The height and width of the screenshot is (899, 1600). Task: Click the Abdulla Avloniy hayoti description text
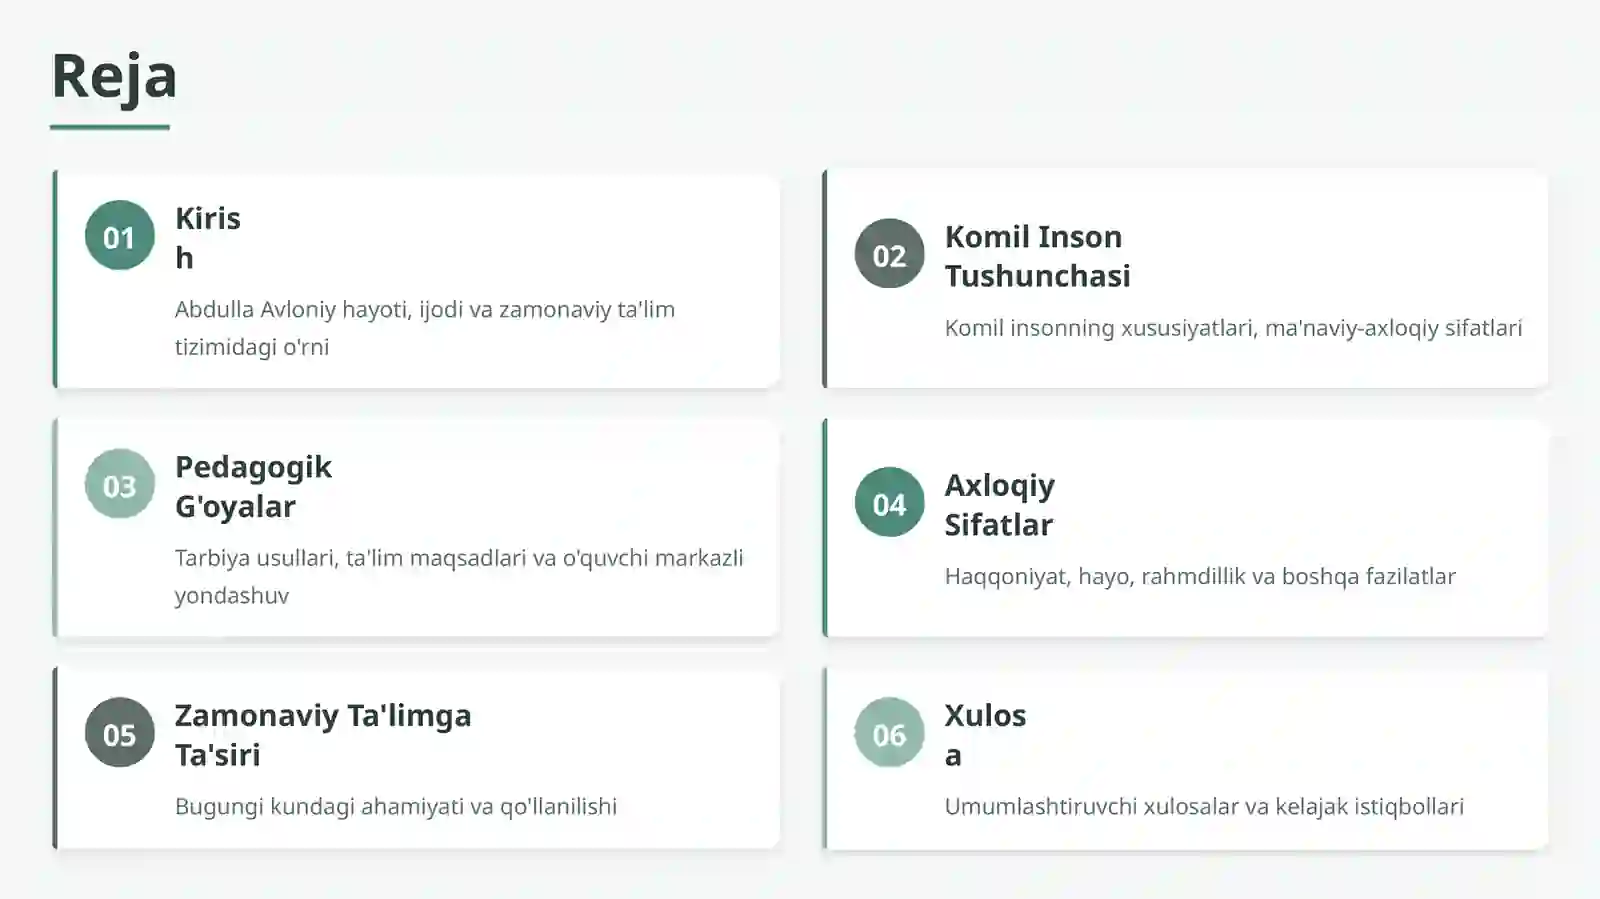[425, 328]
